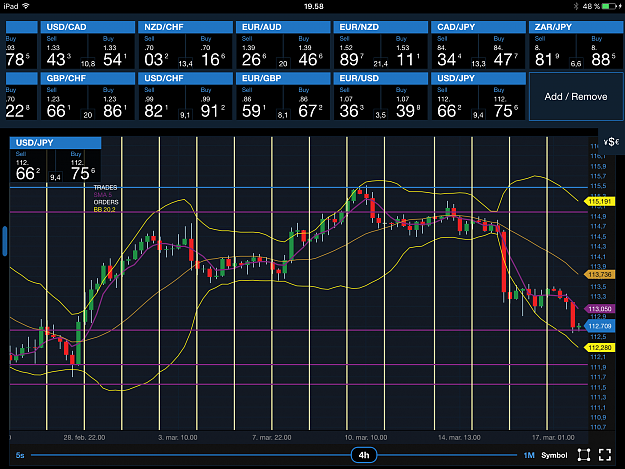Tap the 115.191 upper band price tag
This screenshot has width=625, height=469.
coord(599,202)
